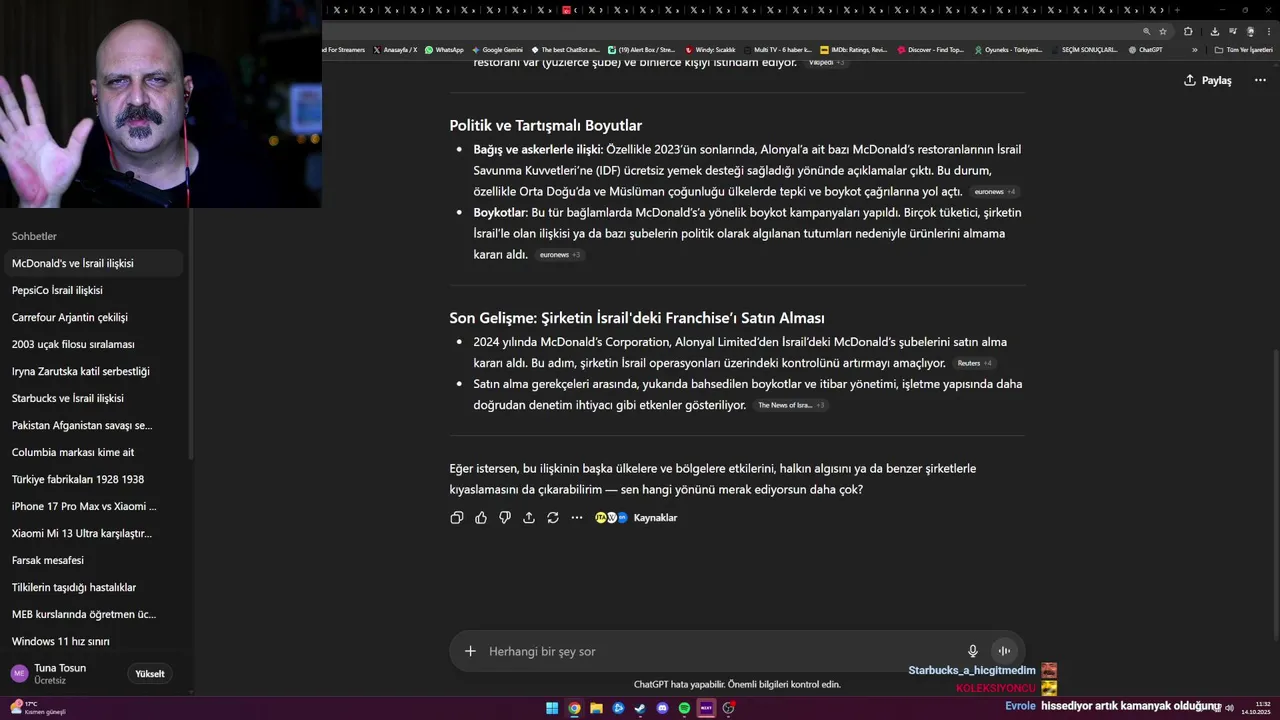
Task: Open 'The best ChatBot' bookmark
Action: coord(565,49)
